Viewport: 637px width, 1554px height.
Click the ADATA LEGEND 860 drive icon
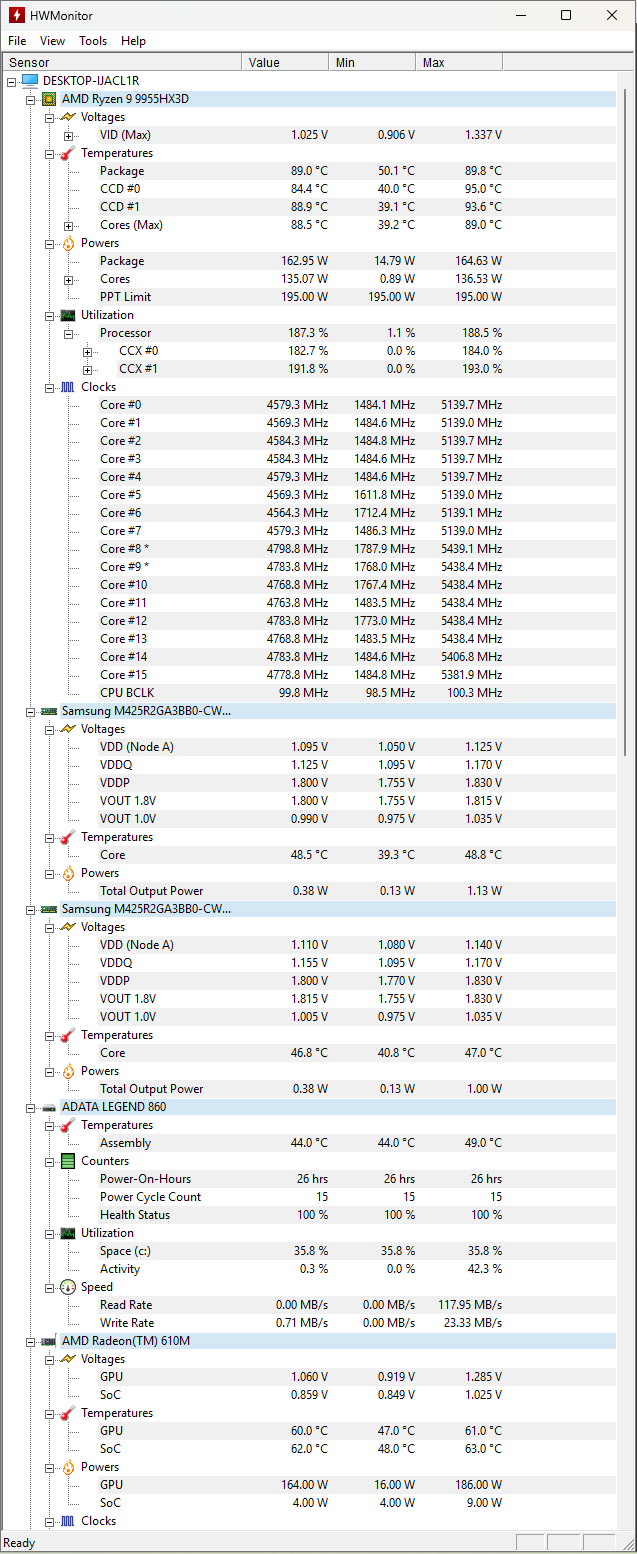click(49, 1107)
